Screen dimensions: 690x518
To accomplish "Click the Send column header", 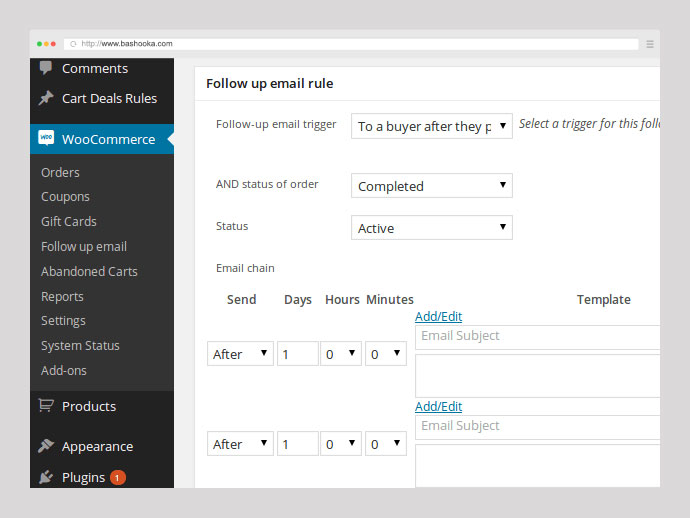I will tap(242, 300).
